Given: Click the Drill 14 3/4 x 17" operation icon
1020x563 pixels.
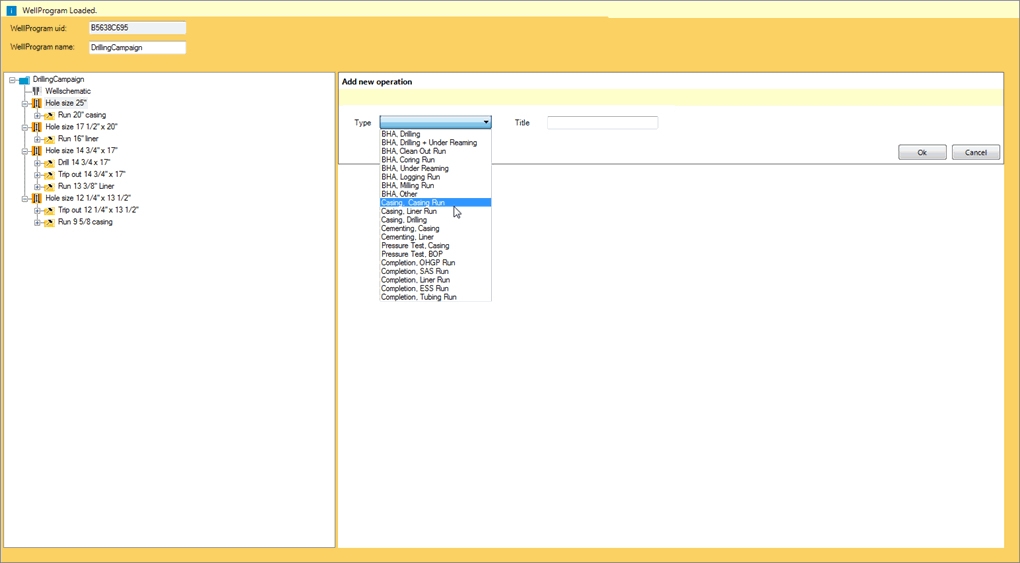Looking at the screenshot, I should pos(49,163).
